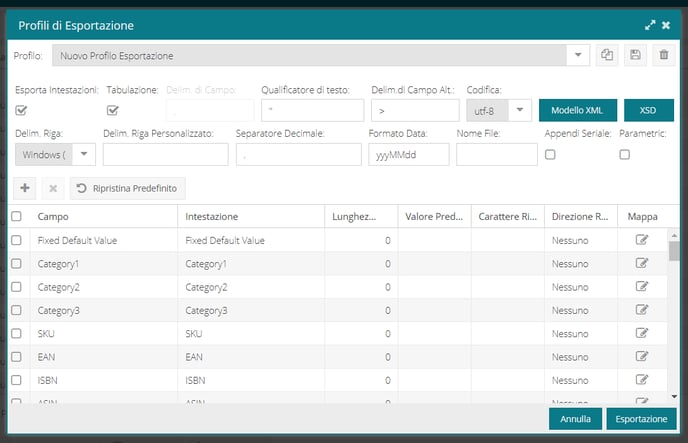Click the duplicate profile icon
Image resolution: width=688 pixels, height=443 pixels.
pyautogui.click(x=607, y=55)
